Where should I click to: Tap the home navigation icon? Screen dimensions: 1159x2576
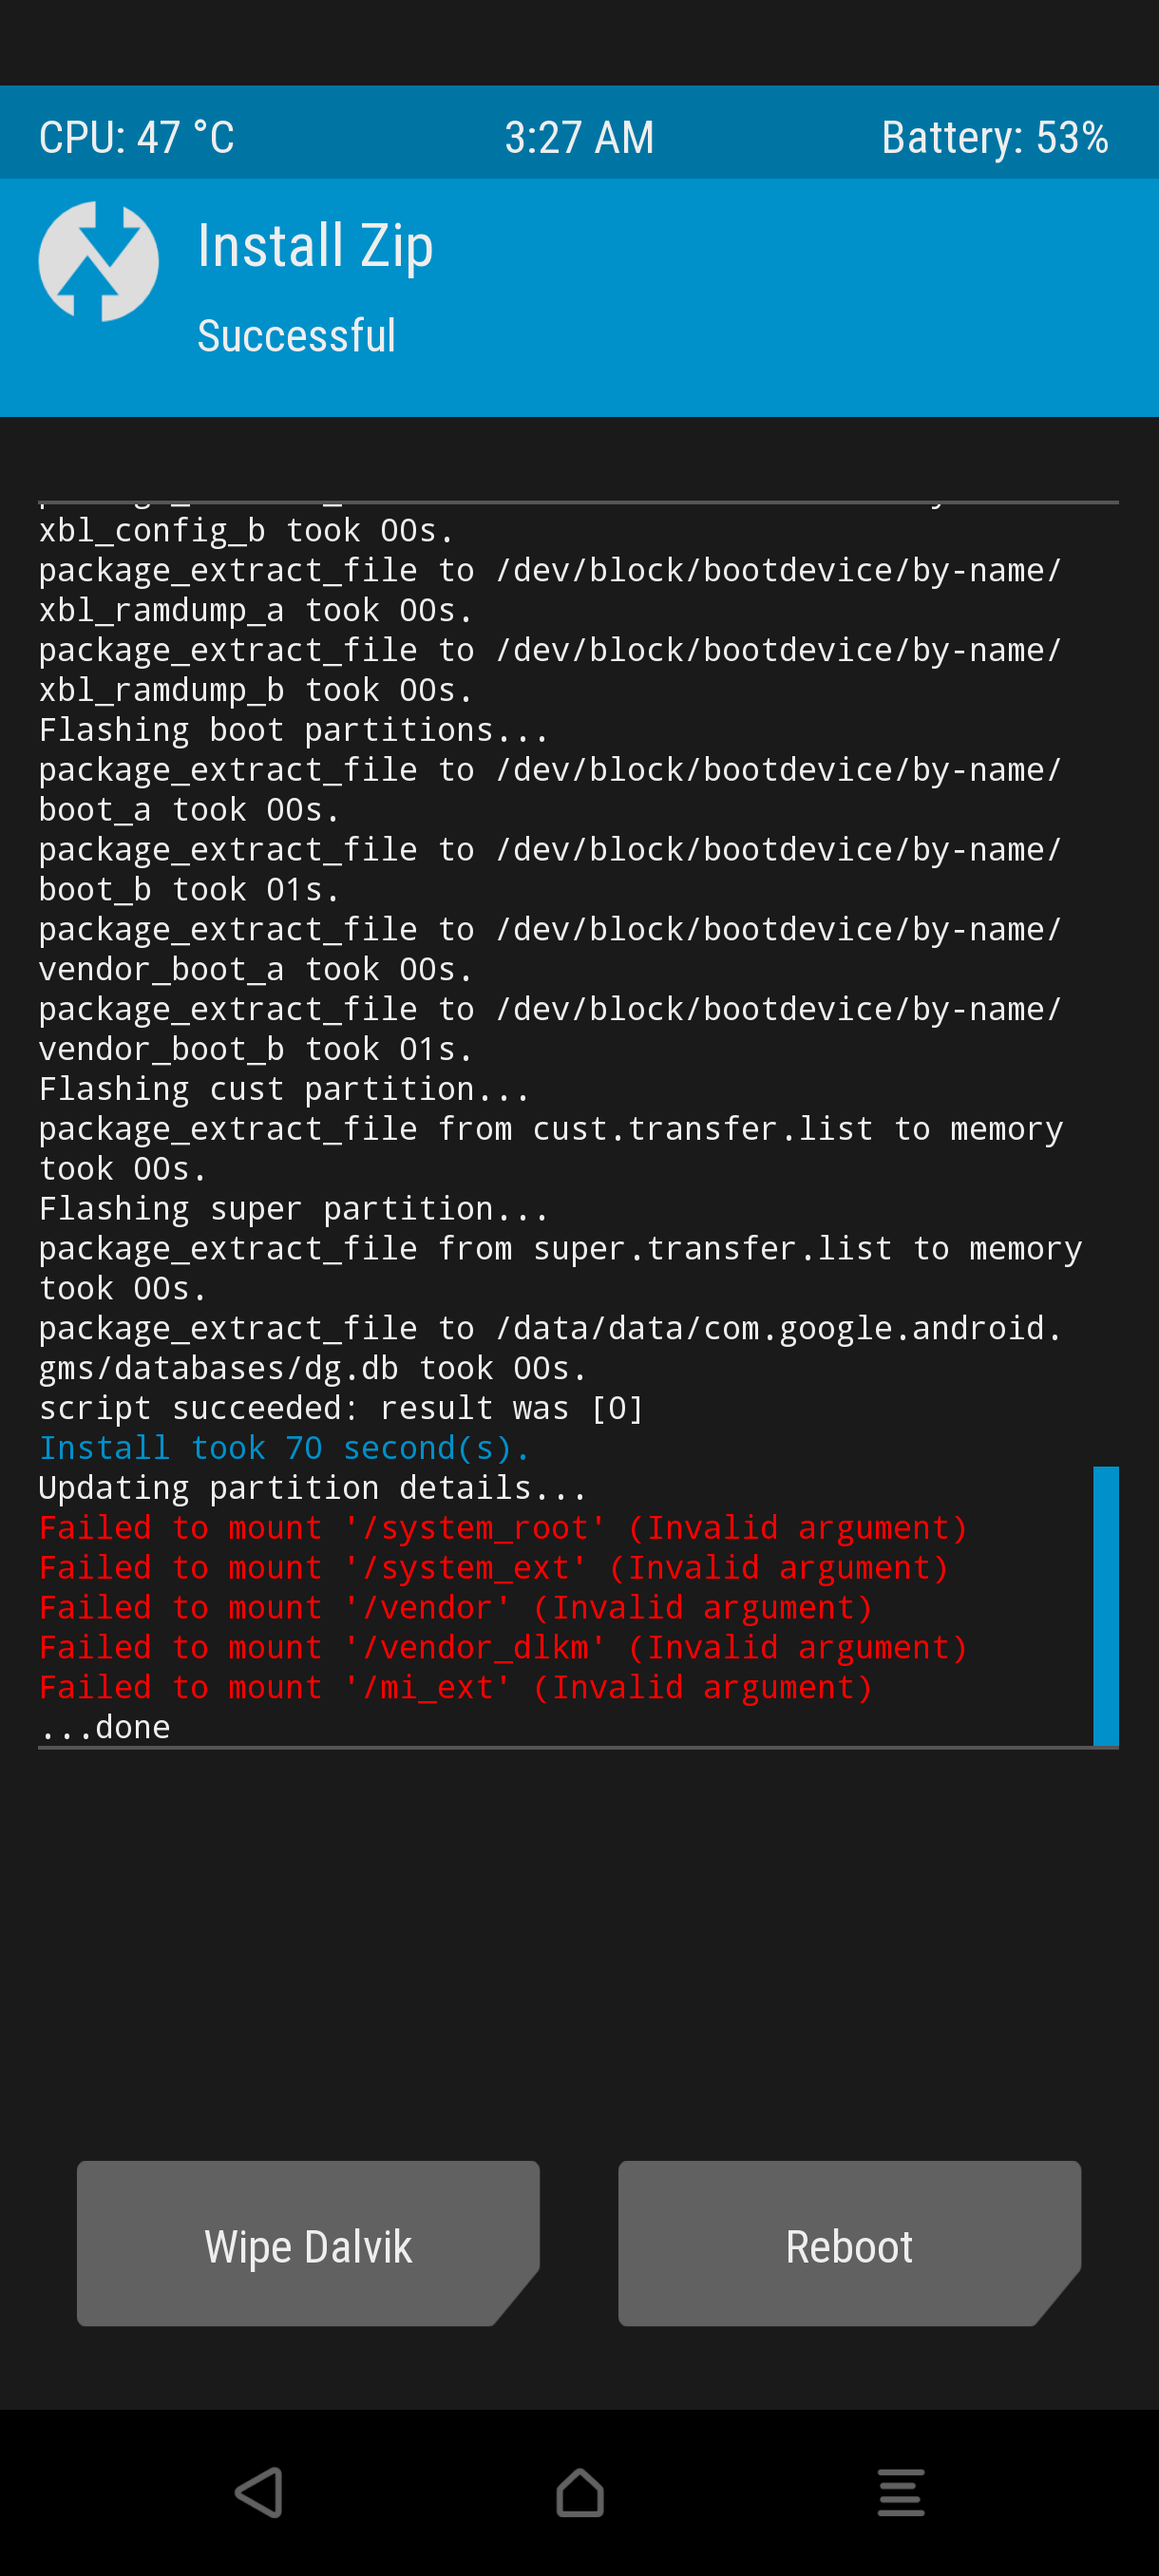[580, 2493]
